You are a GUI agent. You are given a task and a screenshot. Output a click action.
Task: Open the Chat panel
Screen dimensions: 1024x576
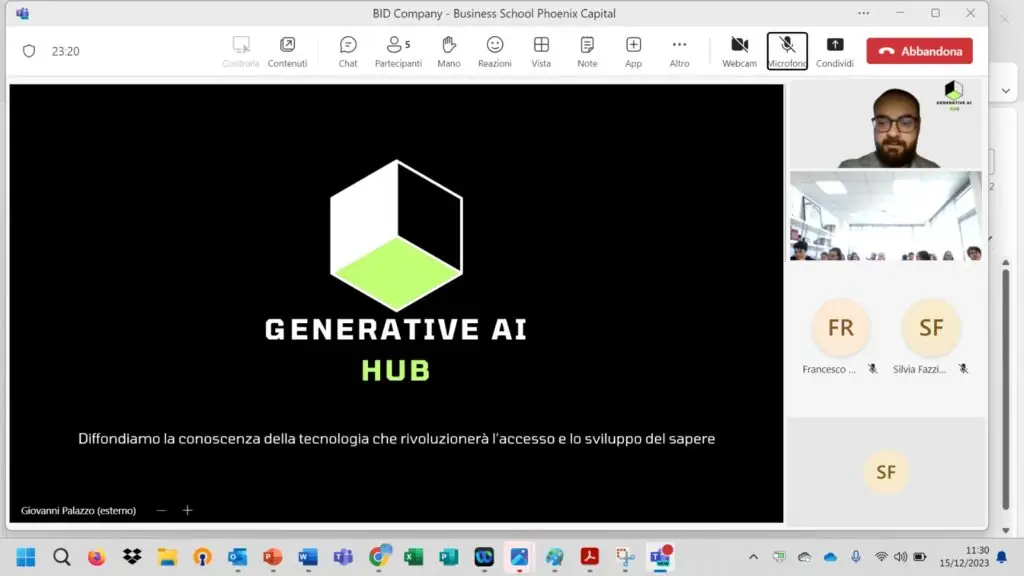click(348, 51)
